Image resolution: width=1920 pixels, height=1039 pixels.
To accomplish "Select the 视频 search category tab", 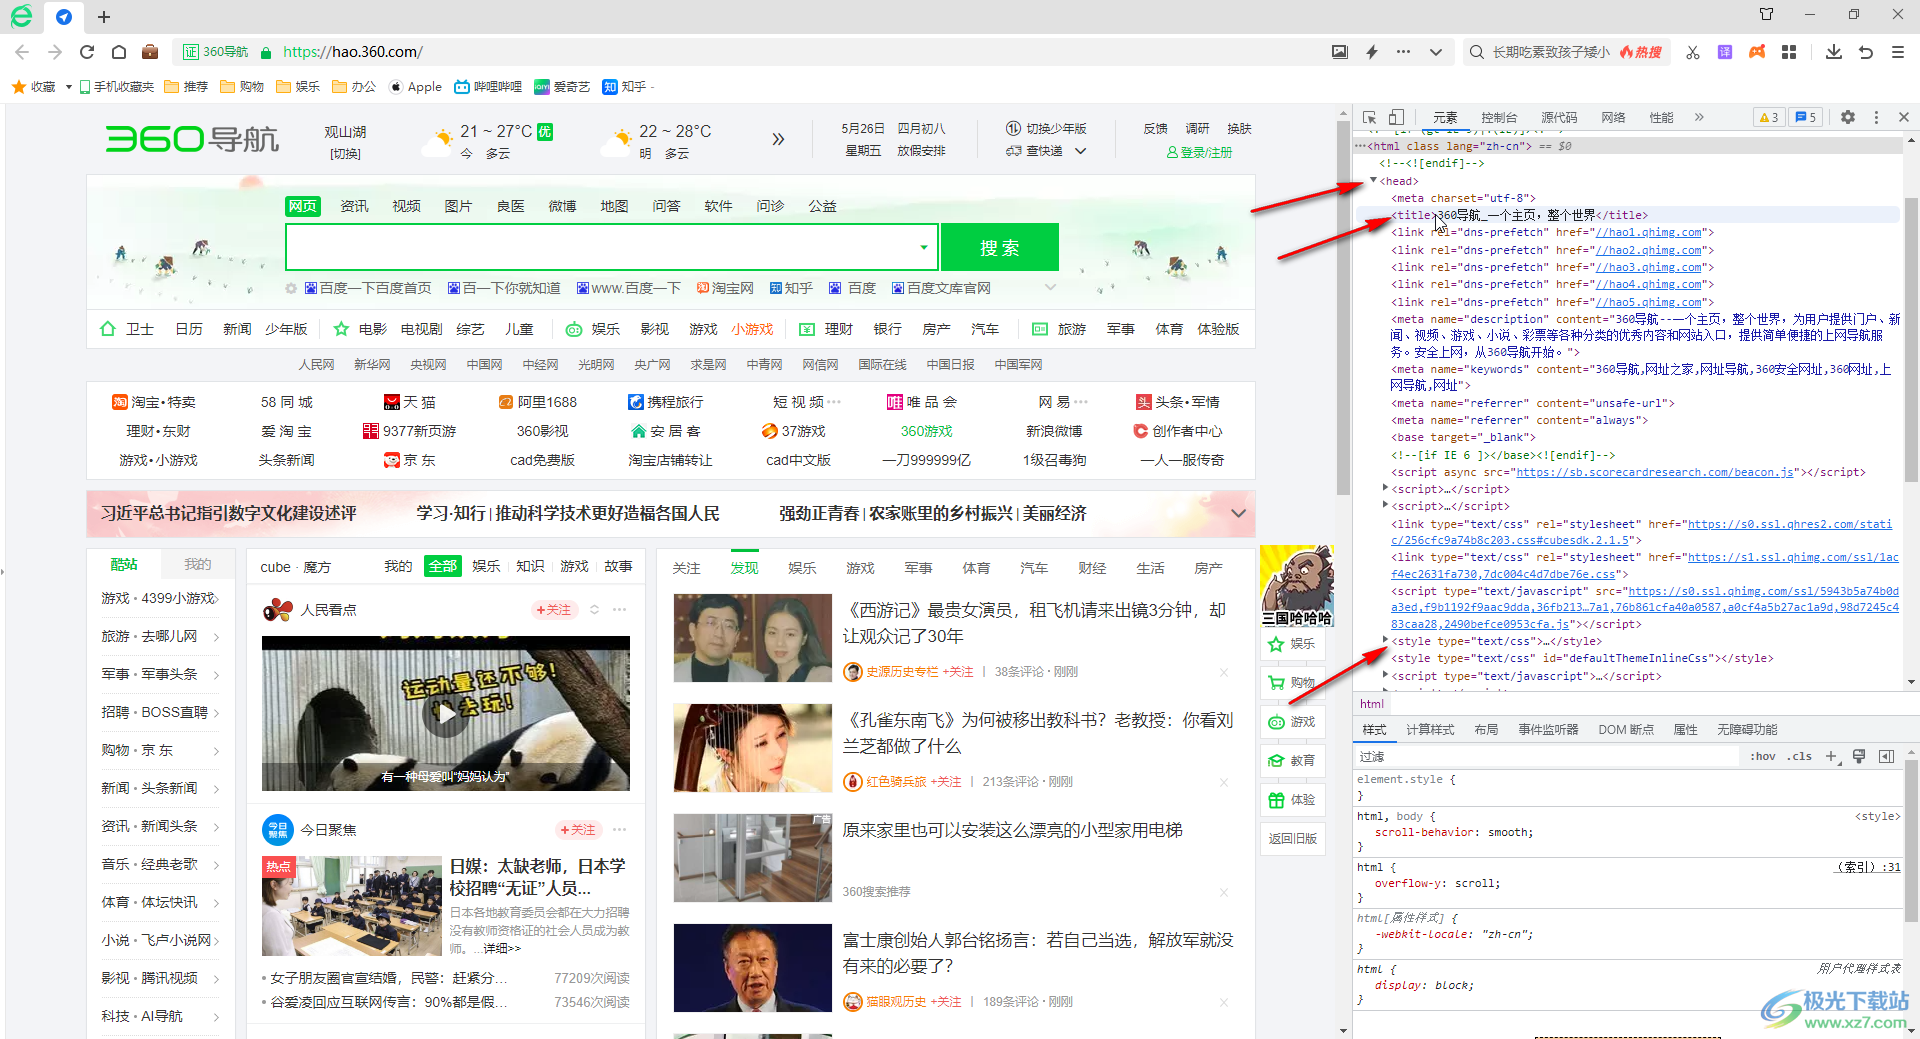I will click(x=406, y=206).
